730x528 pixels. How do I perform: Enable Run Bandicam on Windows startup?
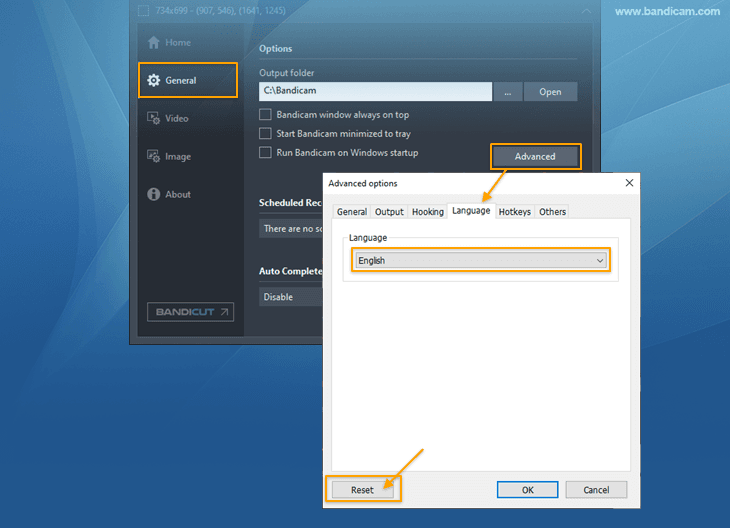tap(265, 152)
